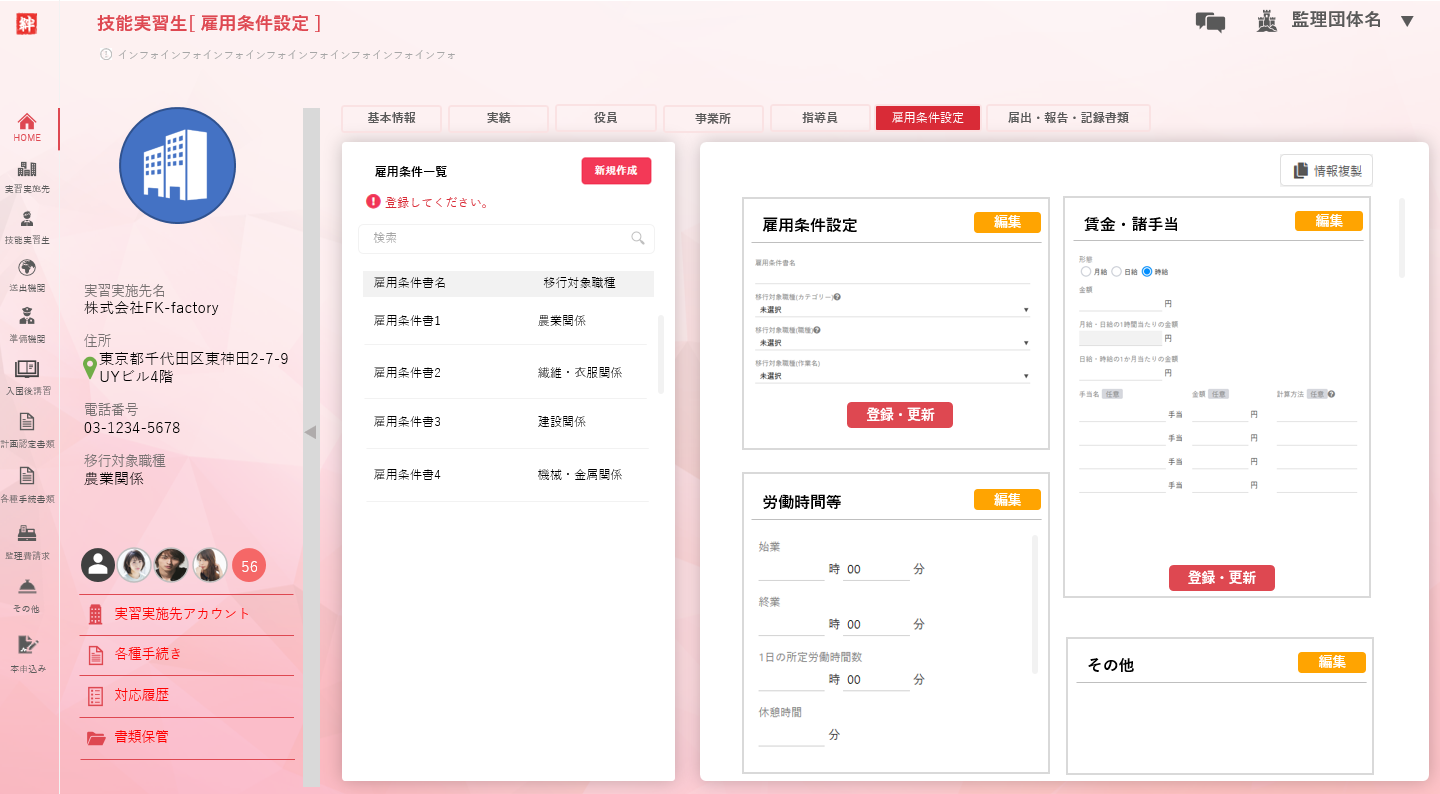Select the 時給 radio button
Screen dimensions: 1440x794
1147,271
